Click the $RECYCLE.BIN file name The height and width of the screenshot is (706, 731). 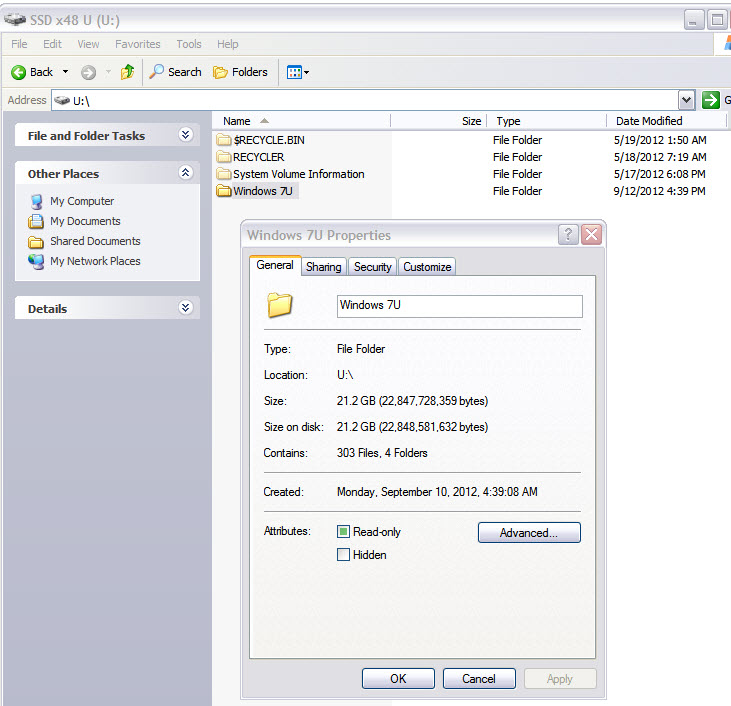[x=269, y=140]
